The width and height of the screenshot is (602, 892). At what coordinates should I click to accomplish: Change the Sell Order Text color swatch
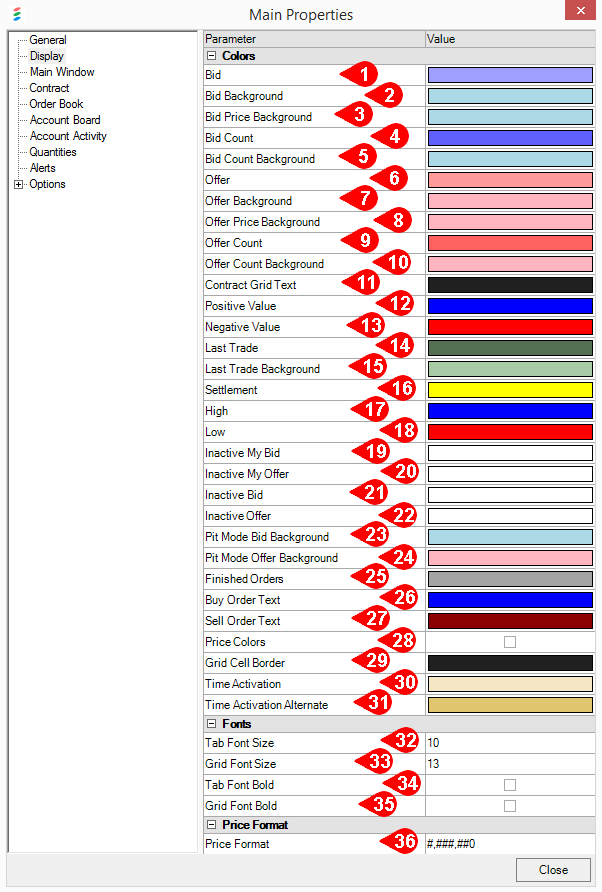(x=510, y=621)
